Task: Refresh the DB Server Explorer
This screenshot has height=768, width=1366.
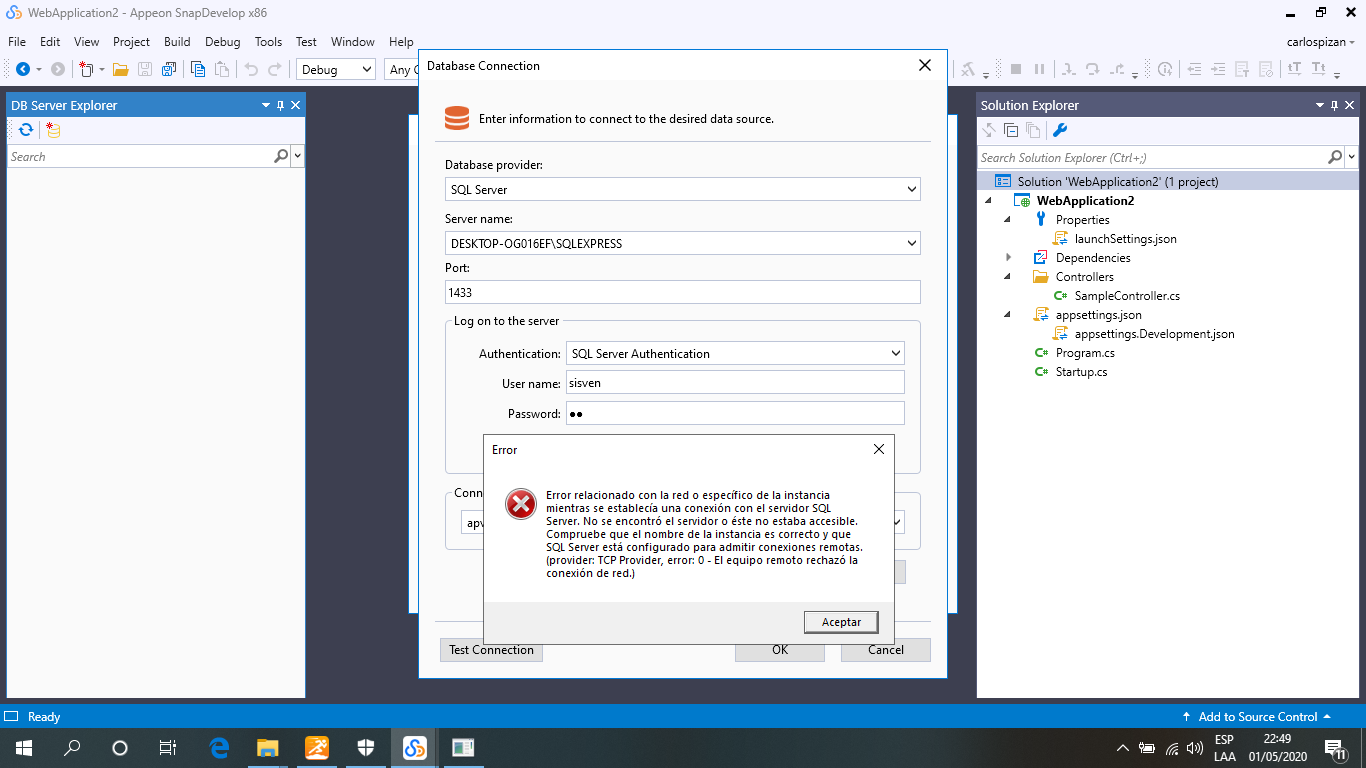Action: 26,130
